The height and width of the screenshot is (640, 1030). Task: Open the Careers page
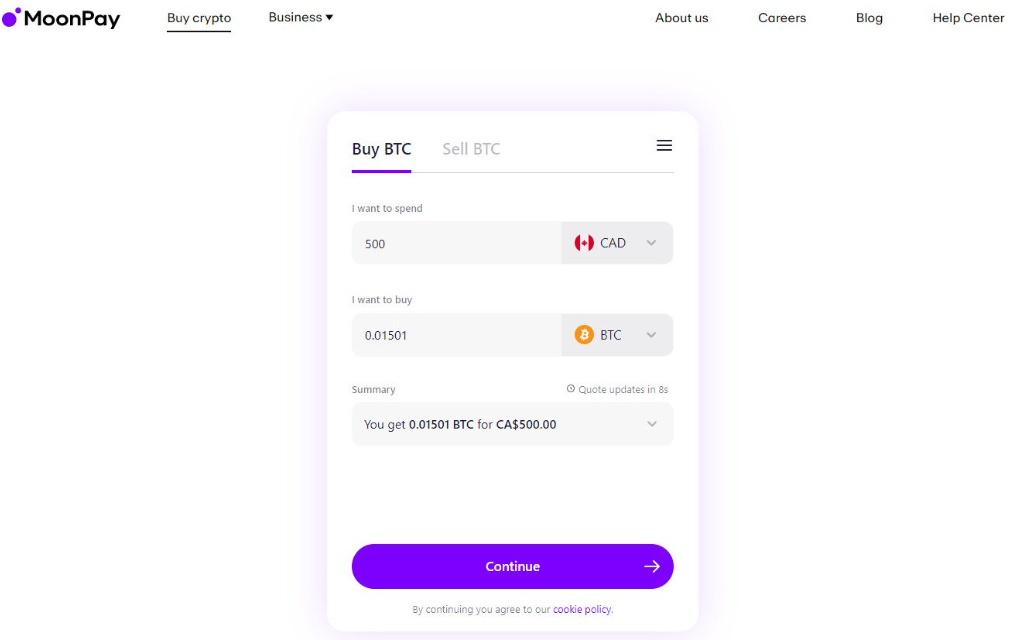click(781, 17)
